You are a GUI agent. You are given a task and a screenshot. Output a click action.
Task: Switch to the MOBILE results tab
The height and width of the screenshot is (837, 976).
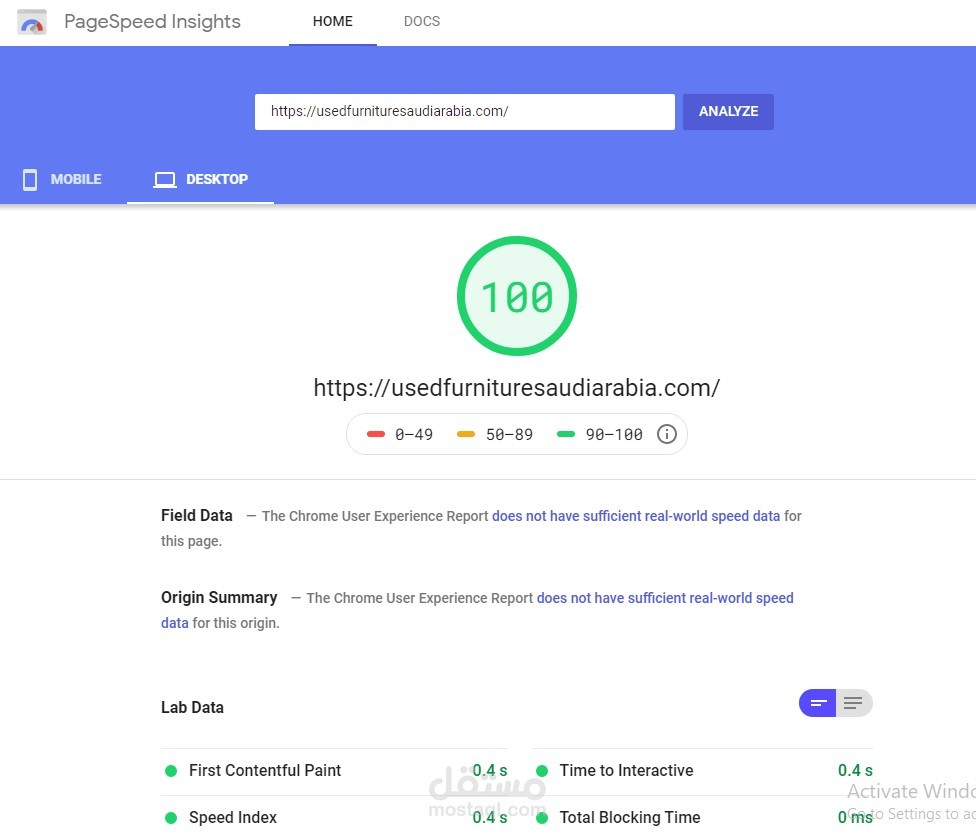coord(62,179)
